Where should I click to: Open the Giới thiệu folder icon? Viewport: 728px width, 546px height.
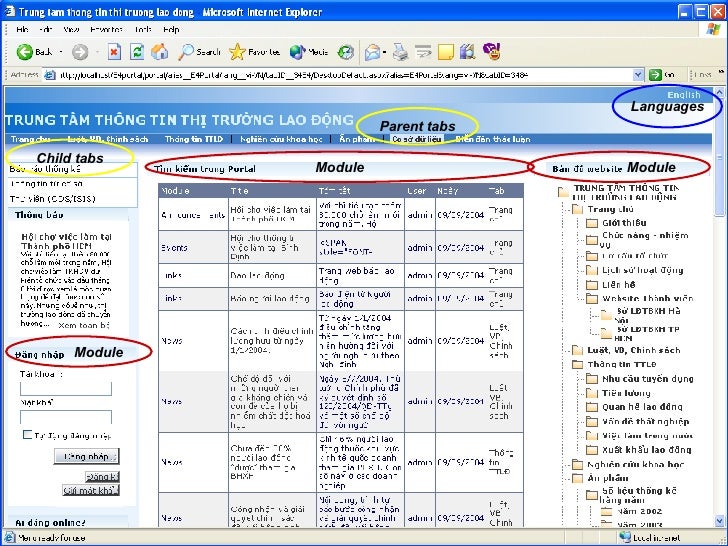point(592,223)
